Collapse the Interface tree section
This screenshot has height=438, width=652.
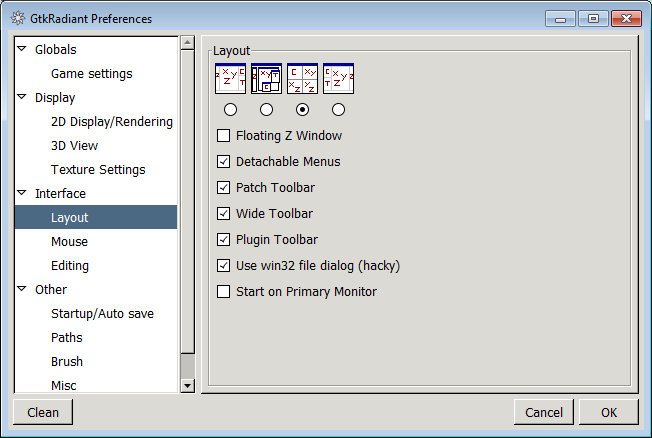[22, 193]
